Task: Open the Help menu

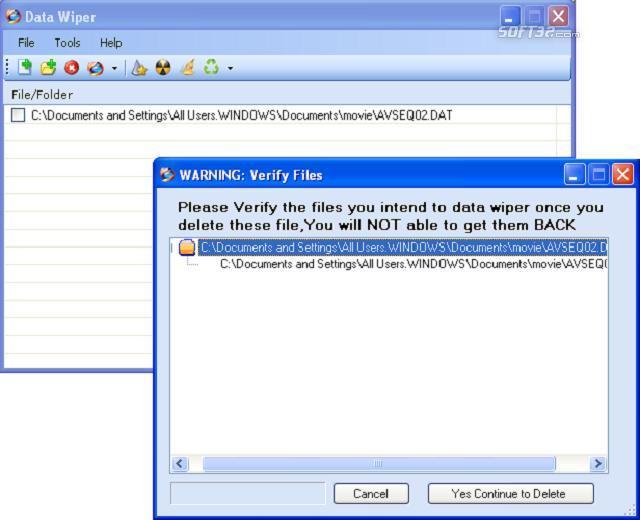Action: (111, 43)
